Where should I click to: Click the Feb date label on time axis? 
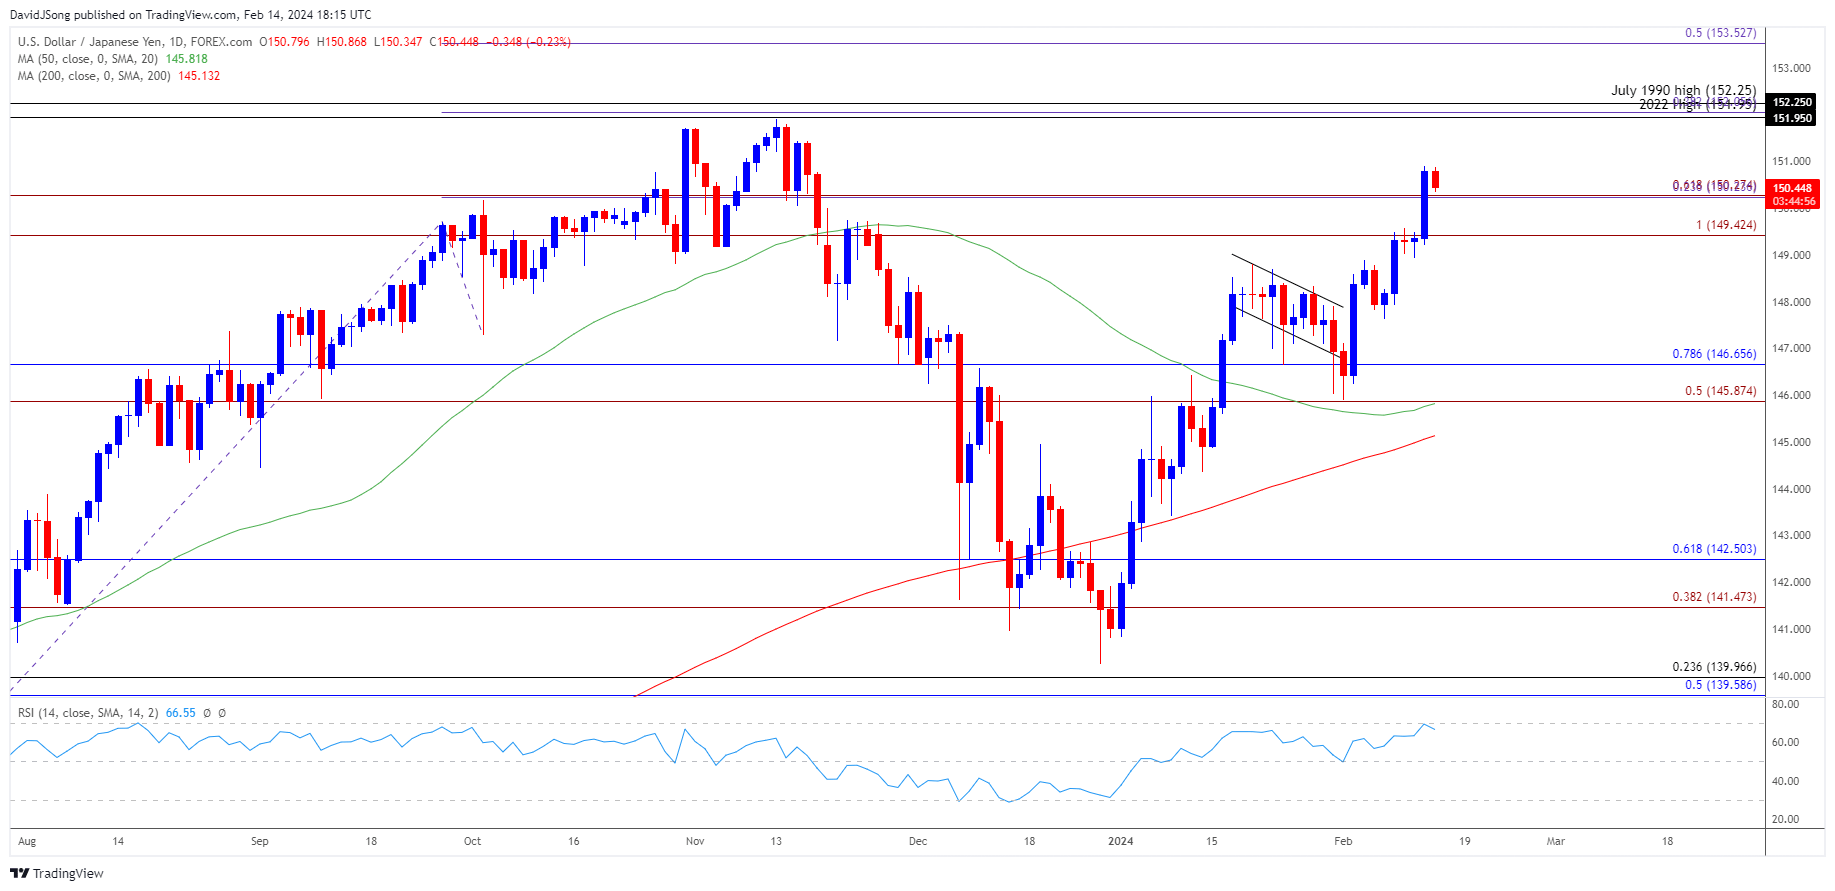(1343, 841)
